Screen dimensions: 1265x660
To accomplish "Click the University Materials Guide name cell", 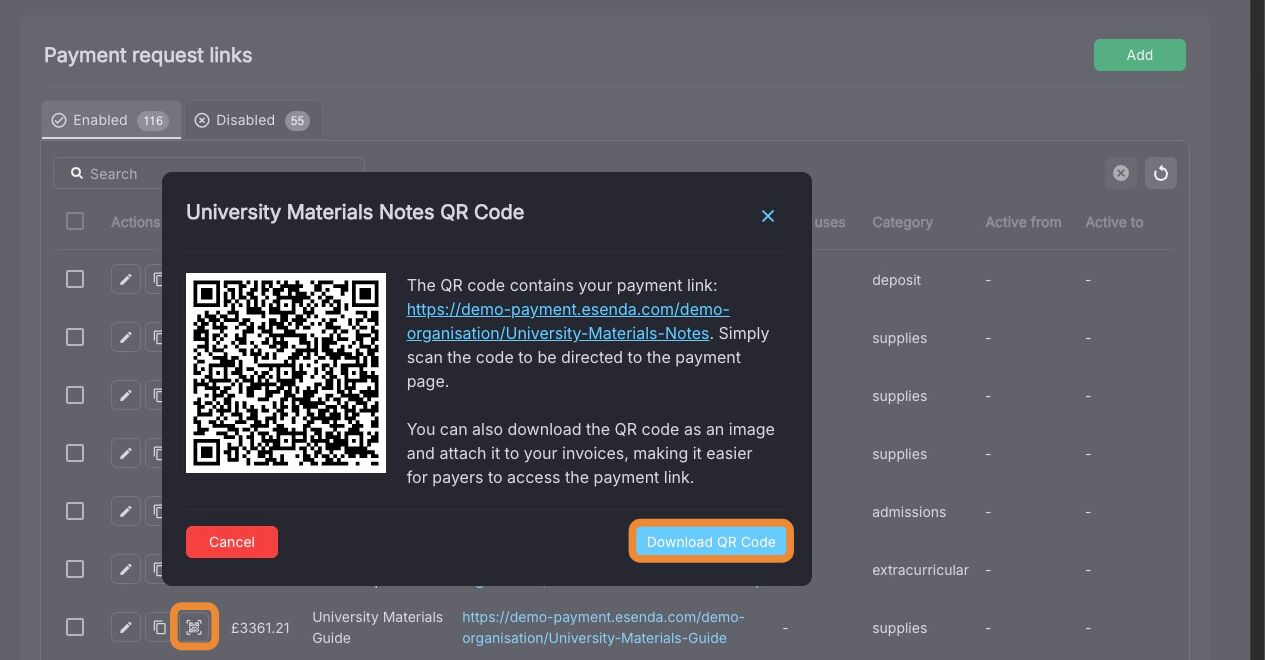I will [x=377, y=627].
